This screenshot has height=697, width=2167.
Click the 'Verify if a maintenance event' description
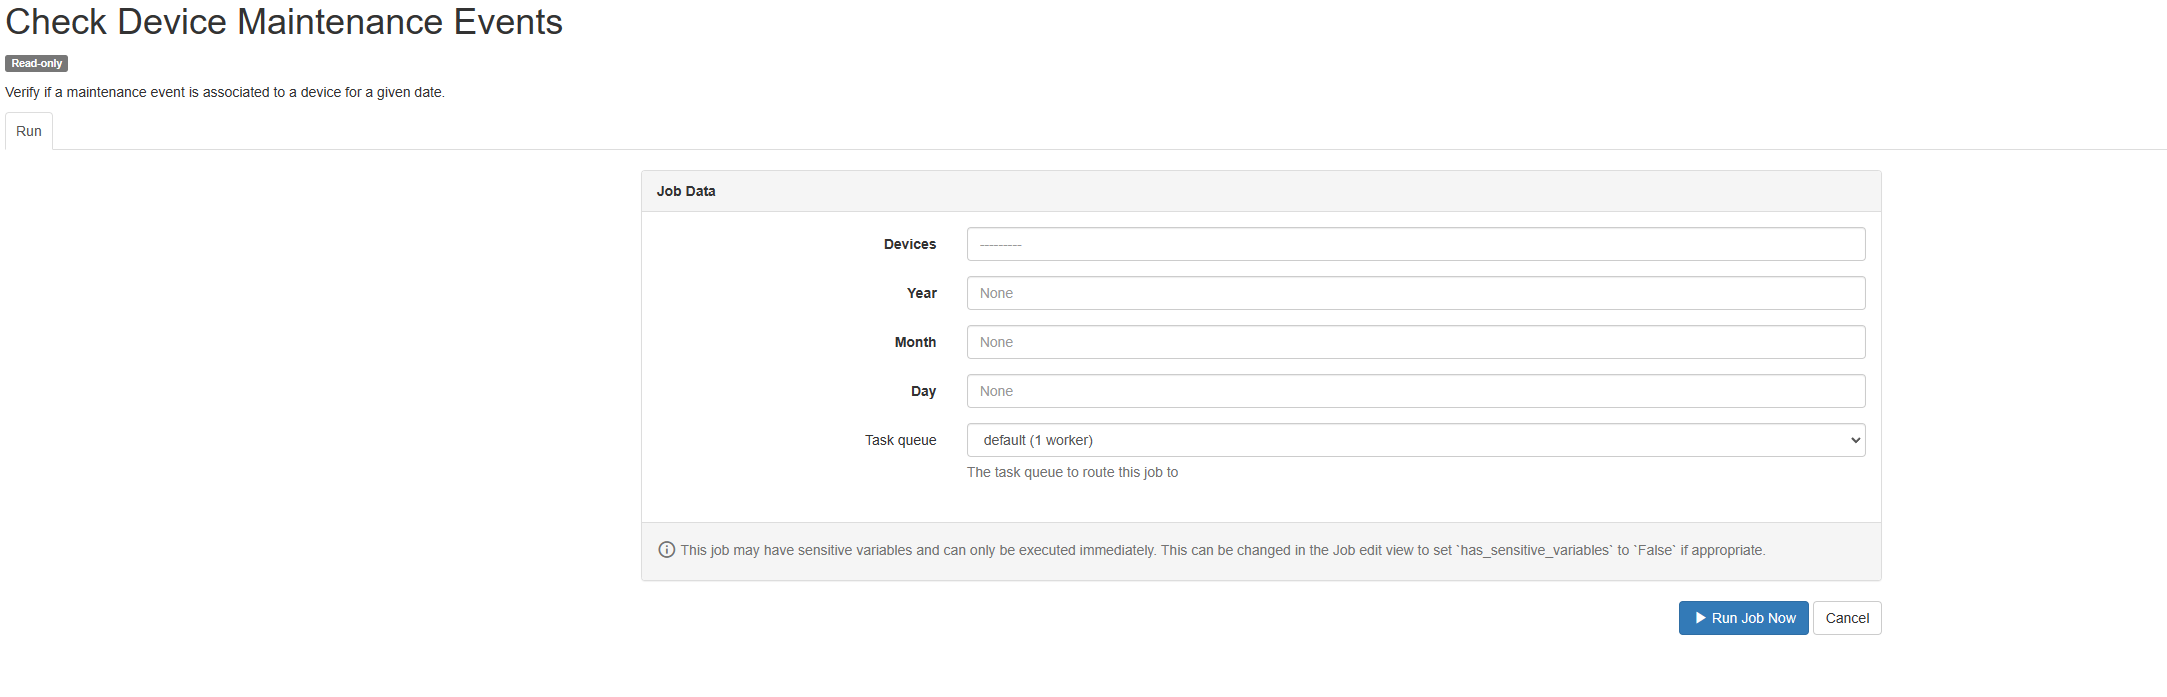tap(225, 92)
